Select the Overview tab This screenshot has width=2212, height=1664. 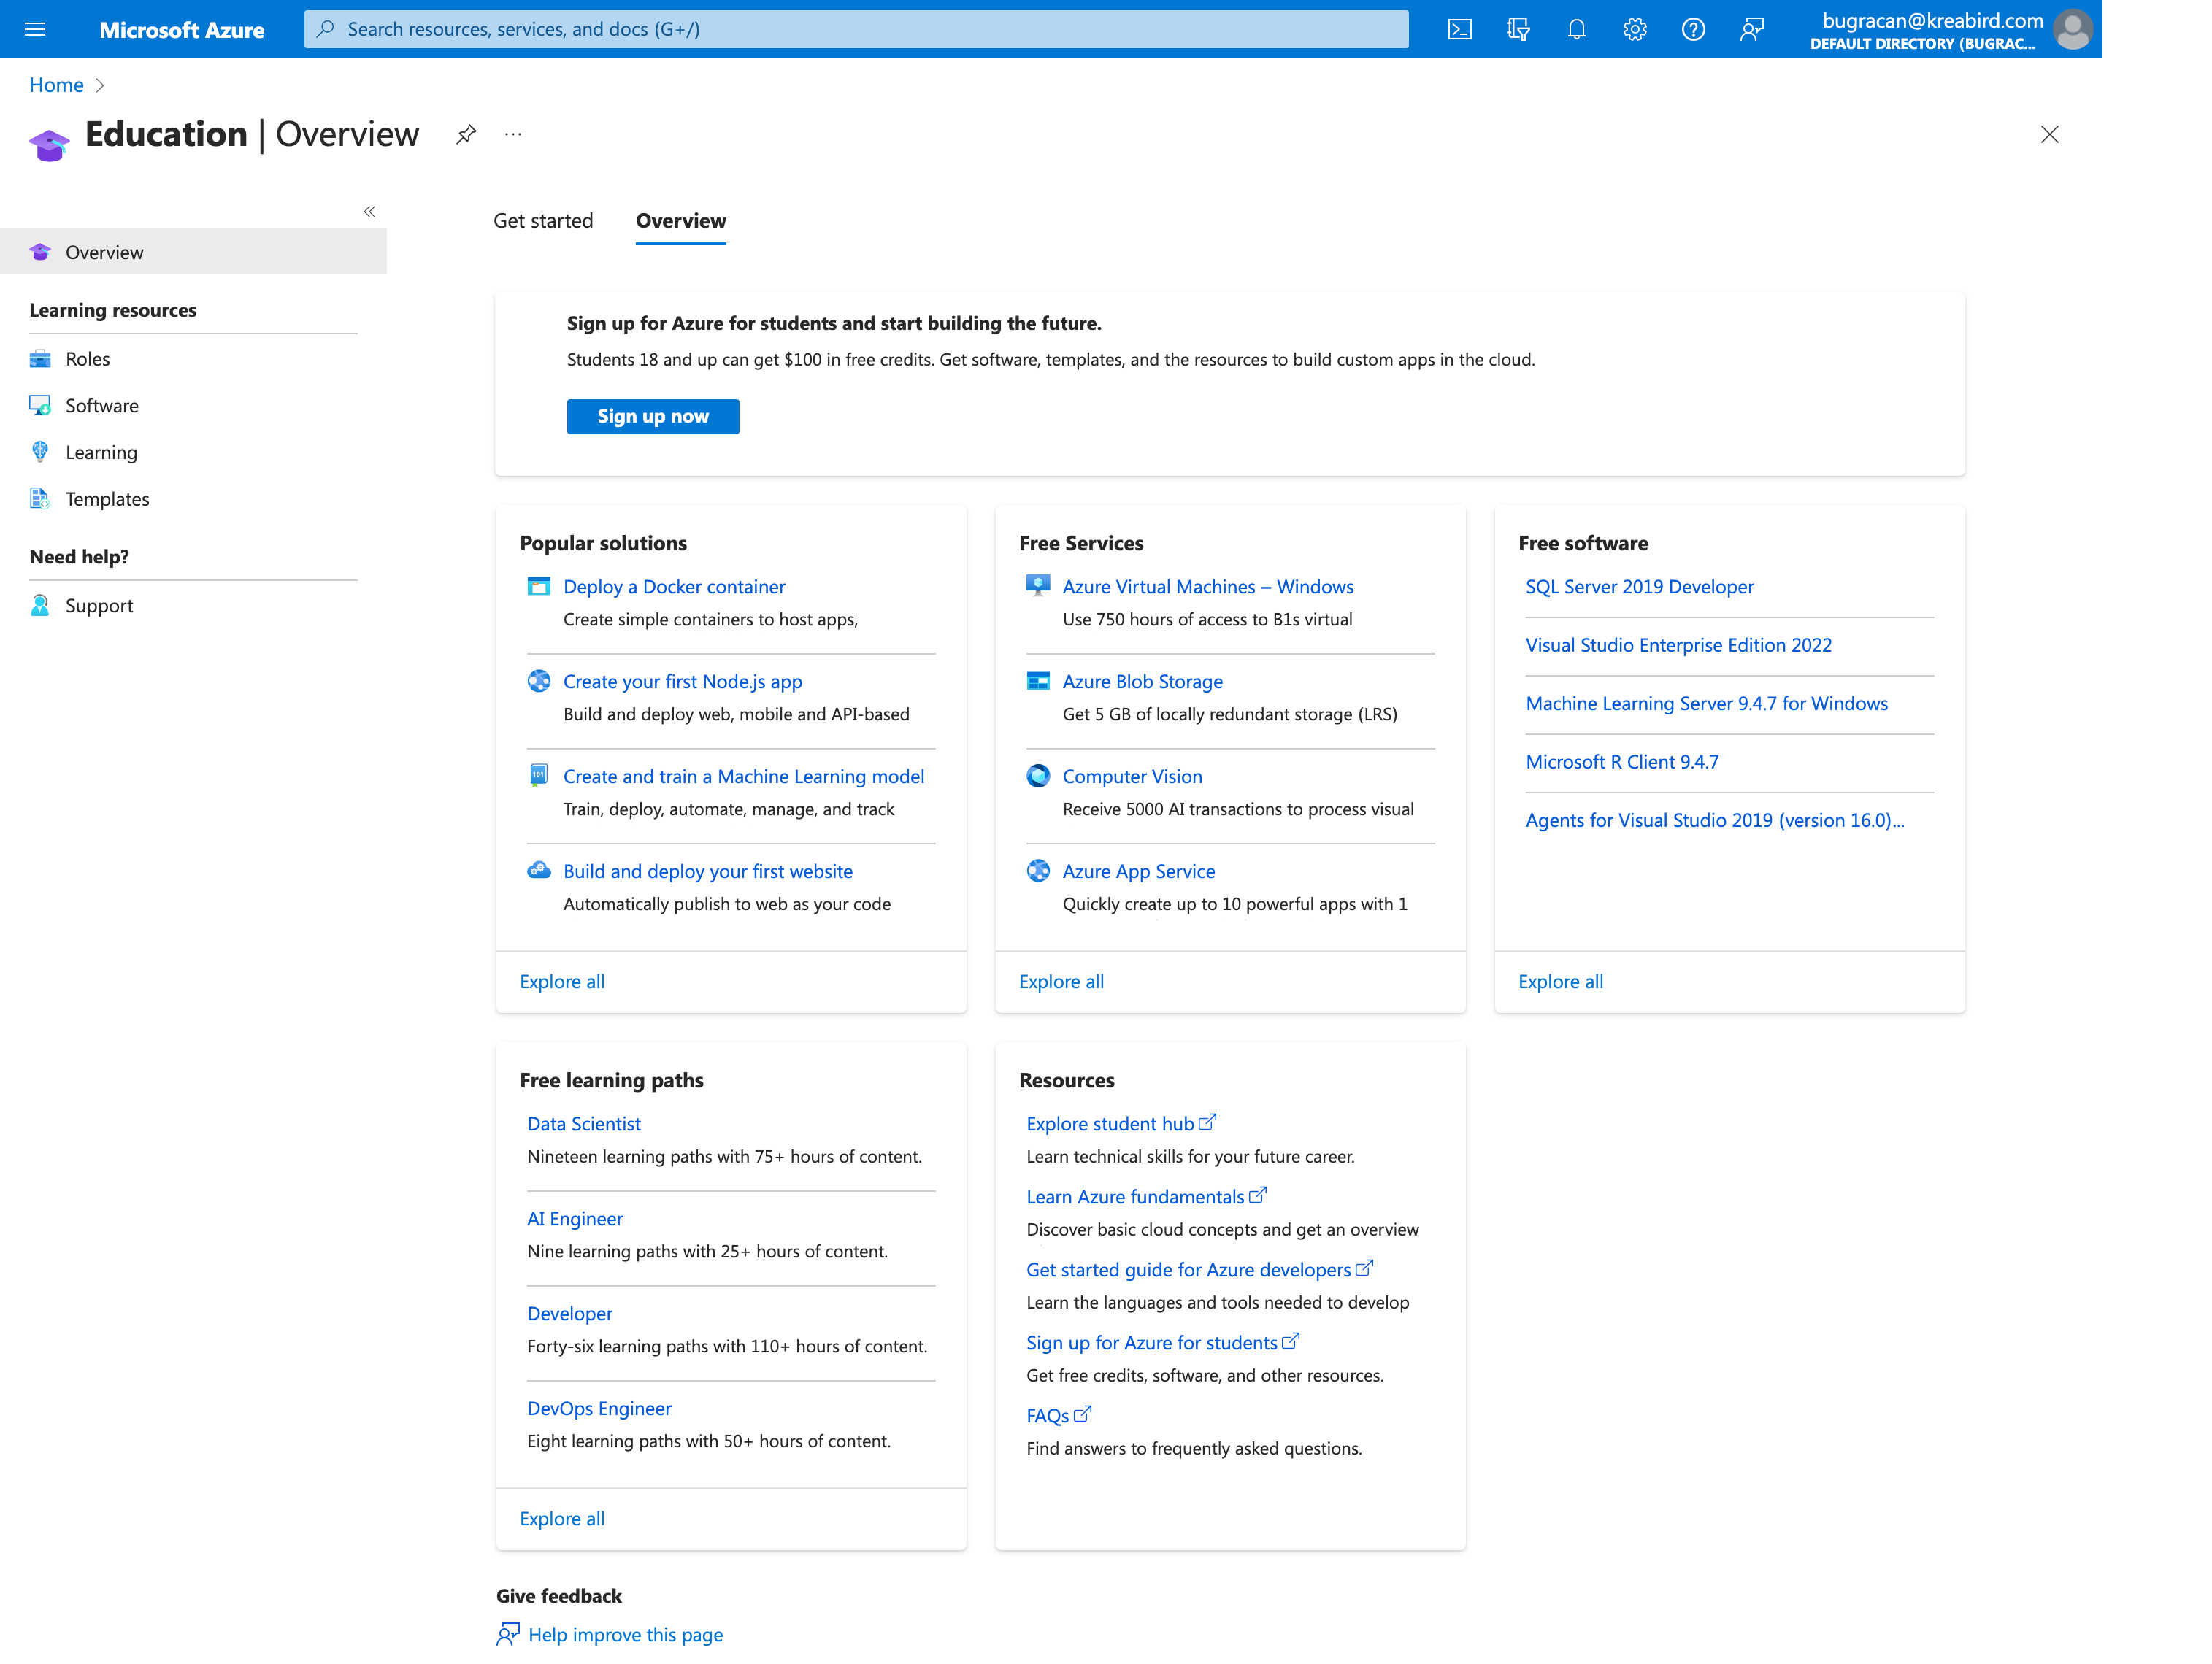[x=681, y=221]
